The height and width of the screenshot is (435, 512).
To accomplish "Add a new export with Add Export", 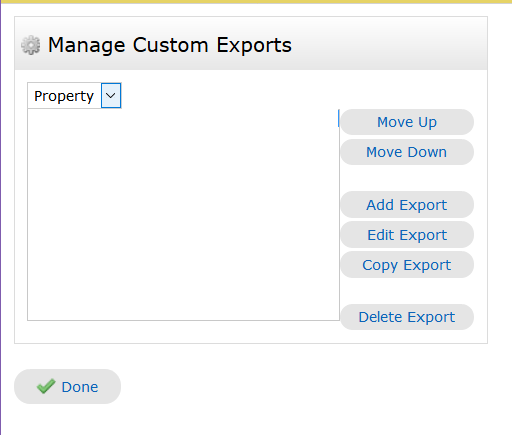I will click(407, 205).
